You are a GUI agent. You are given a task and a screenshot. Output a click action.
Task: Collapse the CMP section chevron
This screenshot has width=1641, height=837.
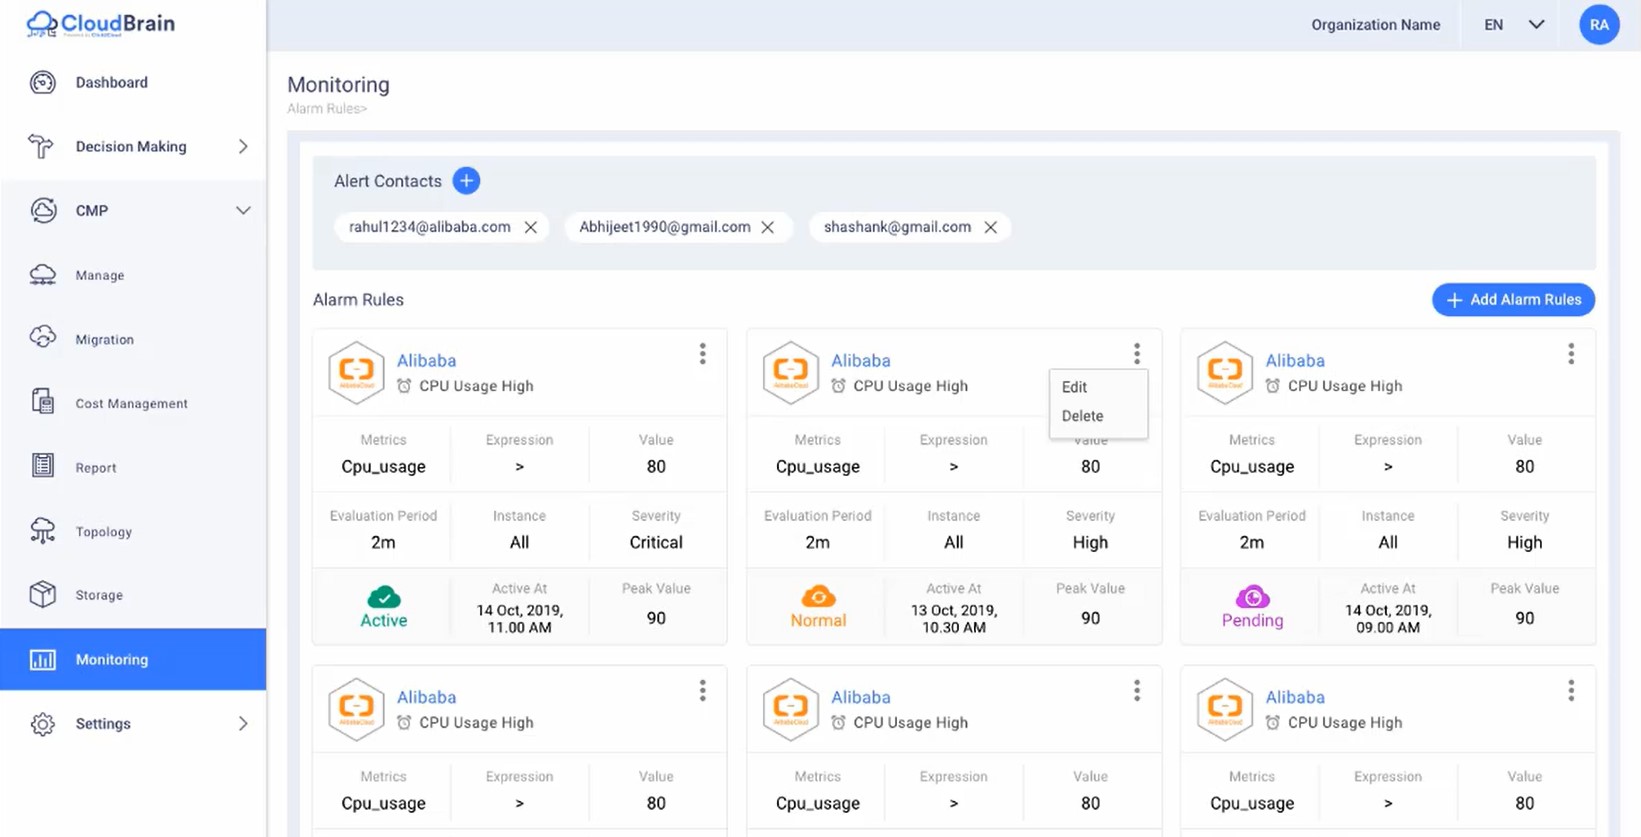[243, 211]
